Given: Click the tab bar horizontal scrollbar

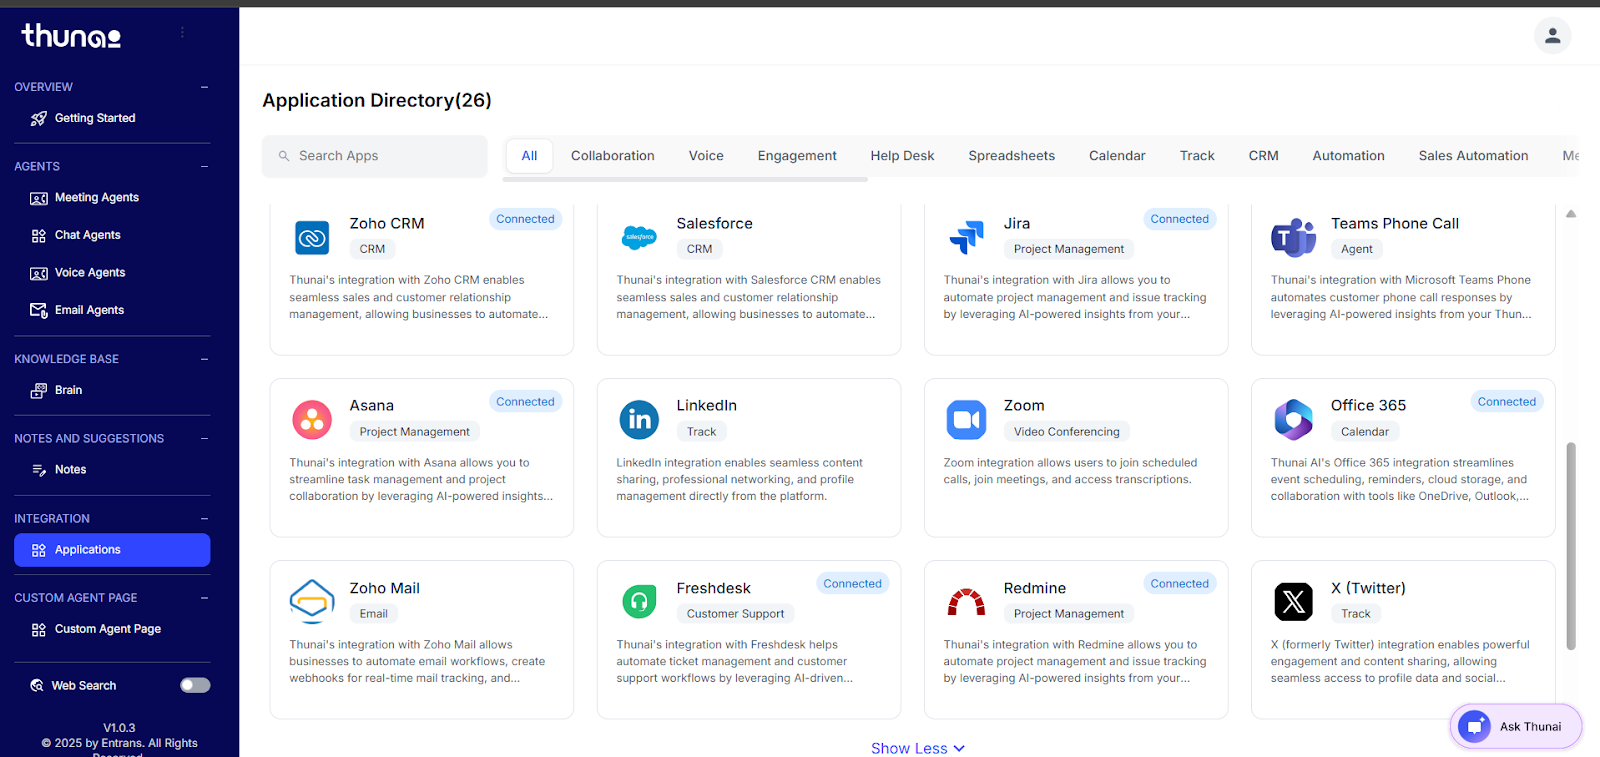Looking at the screenshot, I should [685, 180].
